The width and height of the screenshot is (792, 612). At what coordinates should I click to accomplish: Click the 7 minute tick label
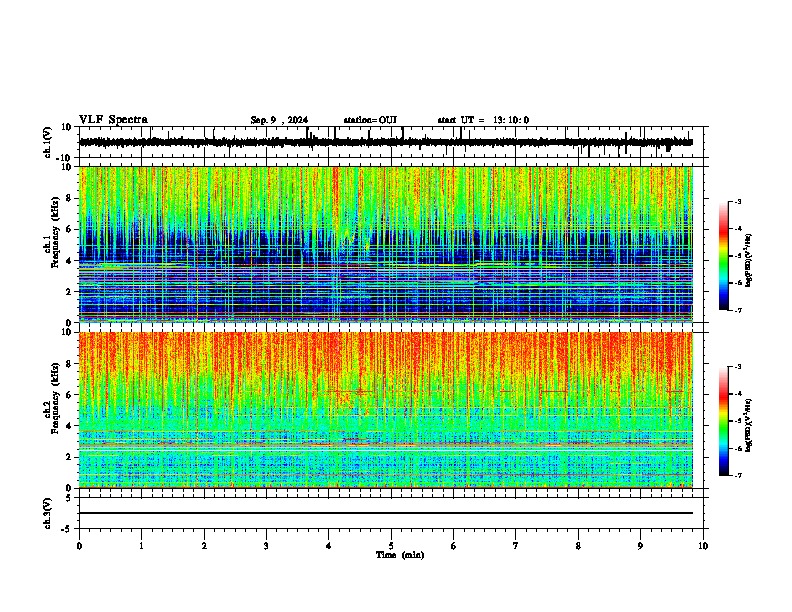(516, 546)
